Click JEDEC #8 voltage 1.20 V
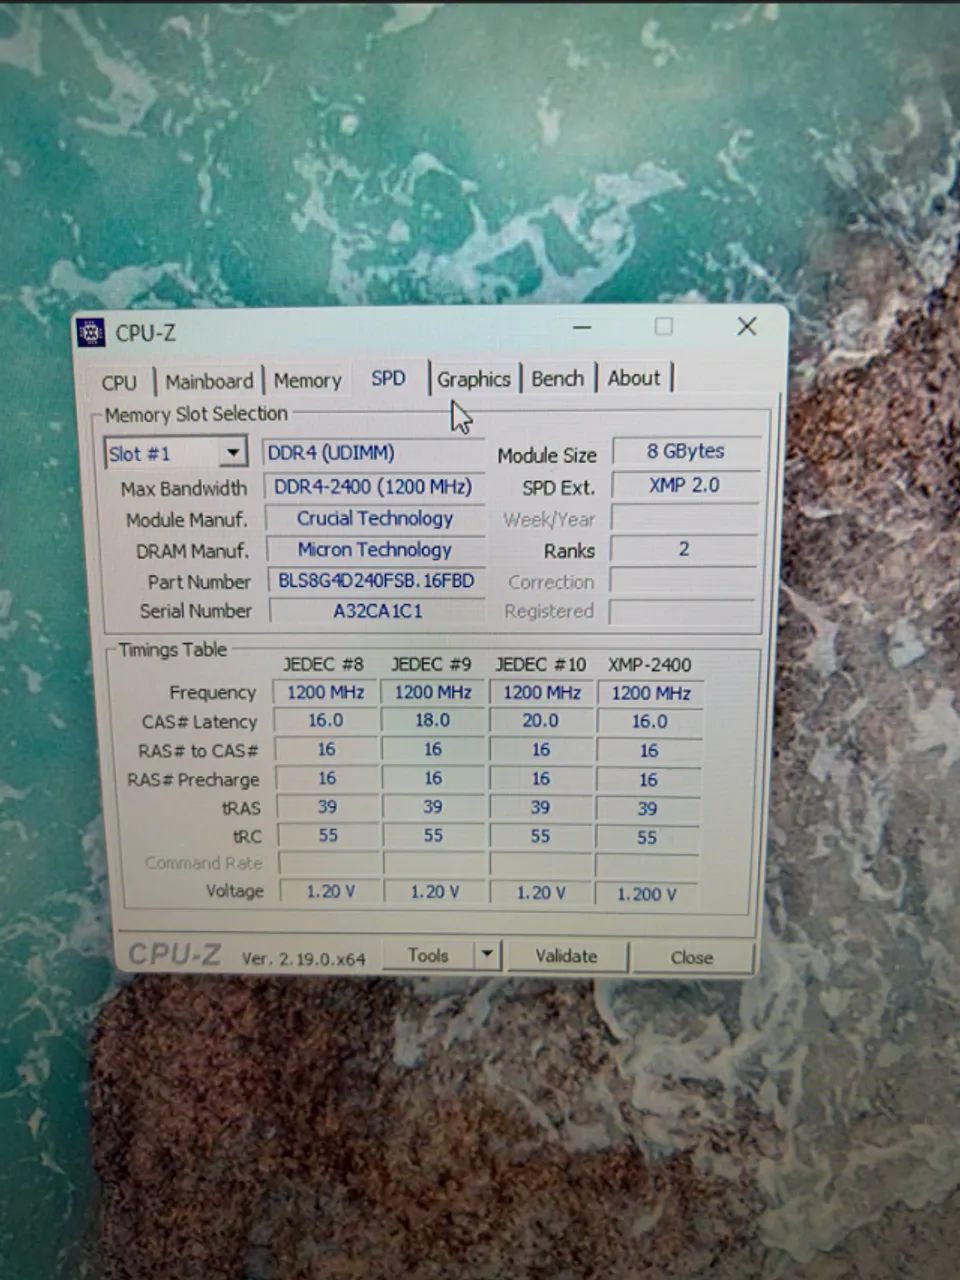The image size is (960, 1280). (x=330, y=891)
